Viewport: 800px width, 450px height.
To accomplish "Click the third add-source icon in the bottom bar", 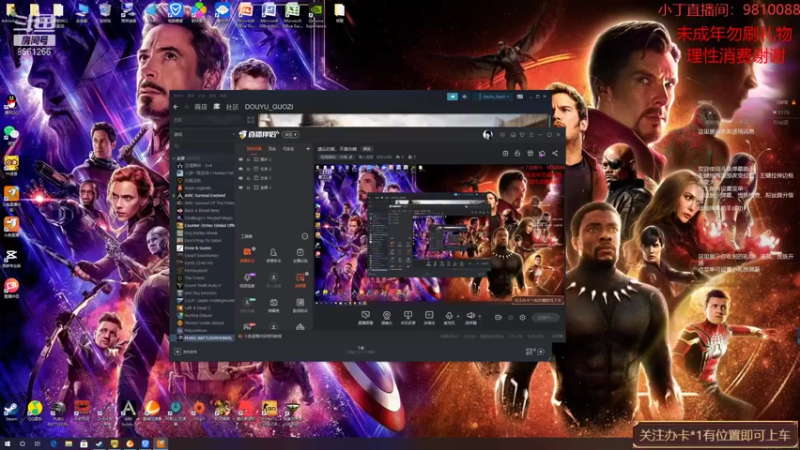I will (408, 317).
